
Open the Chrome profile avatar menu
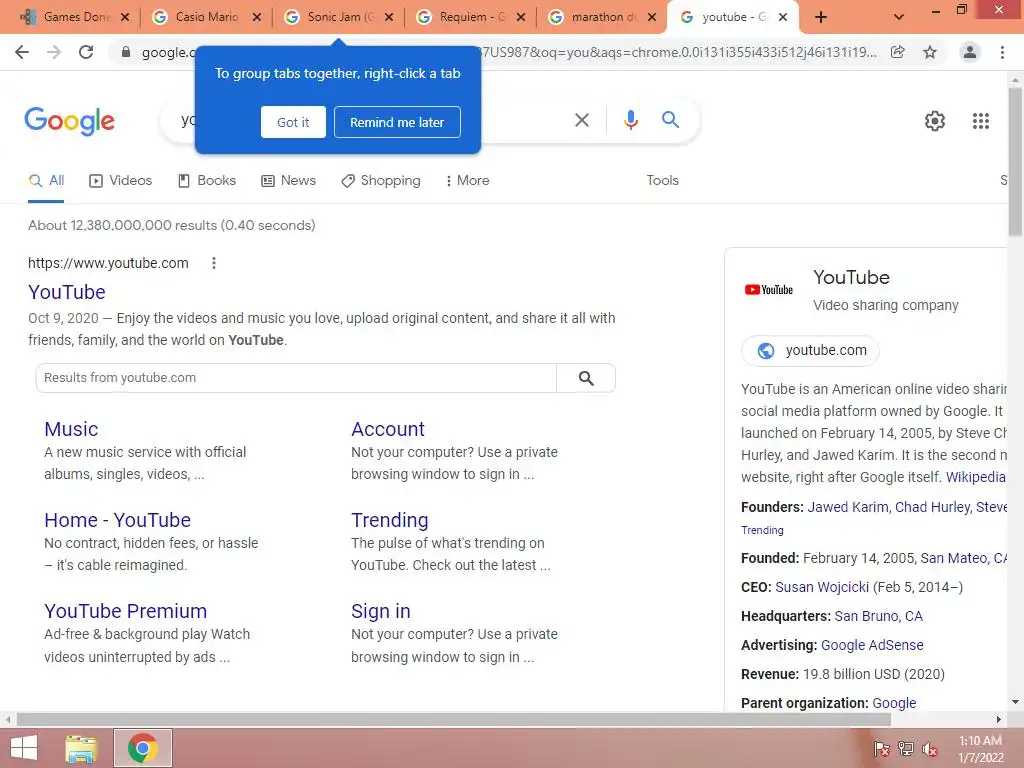[970, 52]
